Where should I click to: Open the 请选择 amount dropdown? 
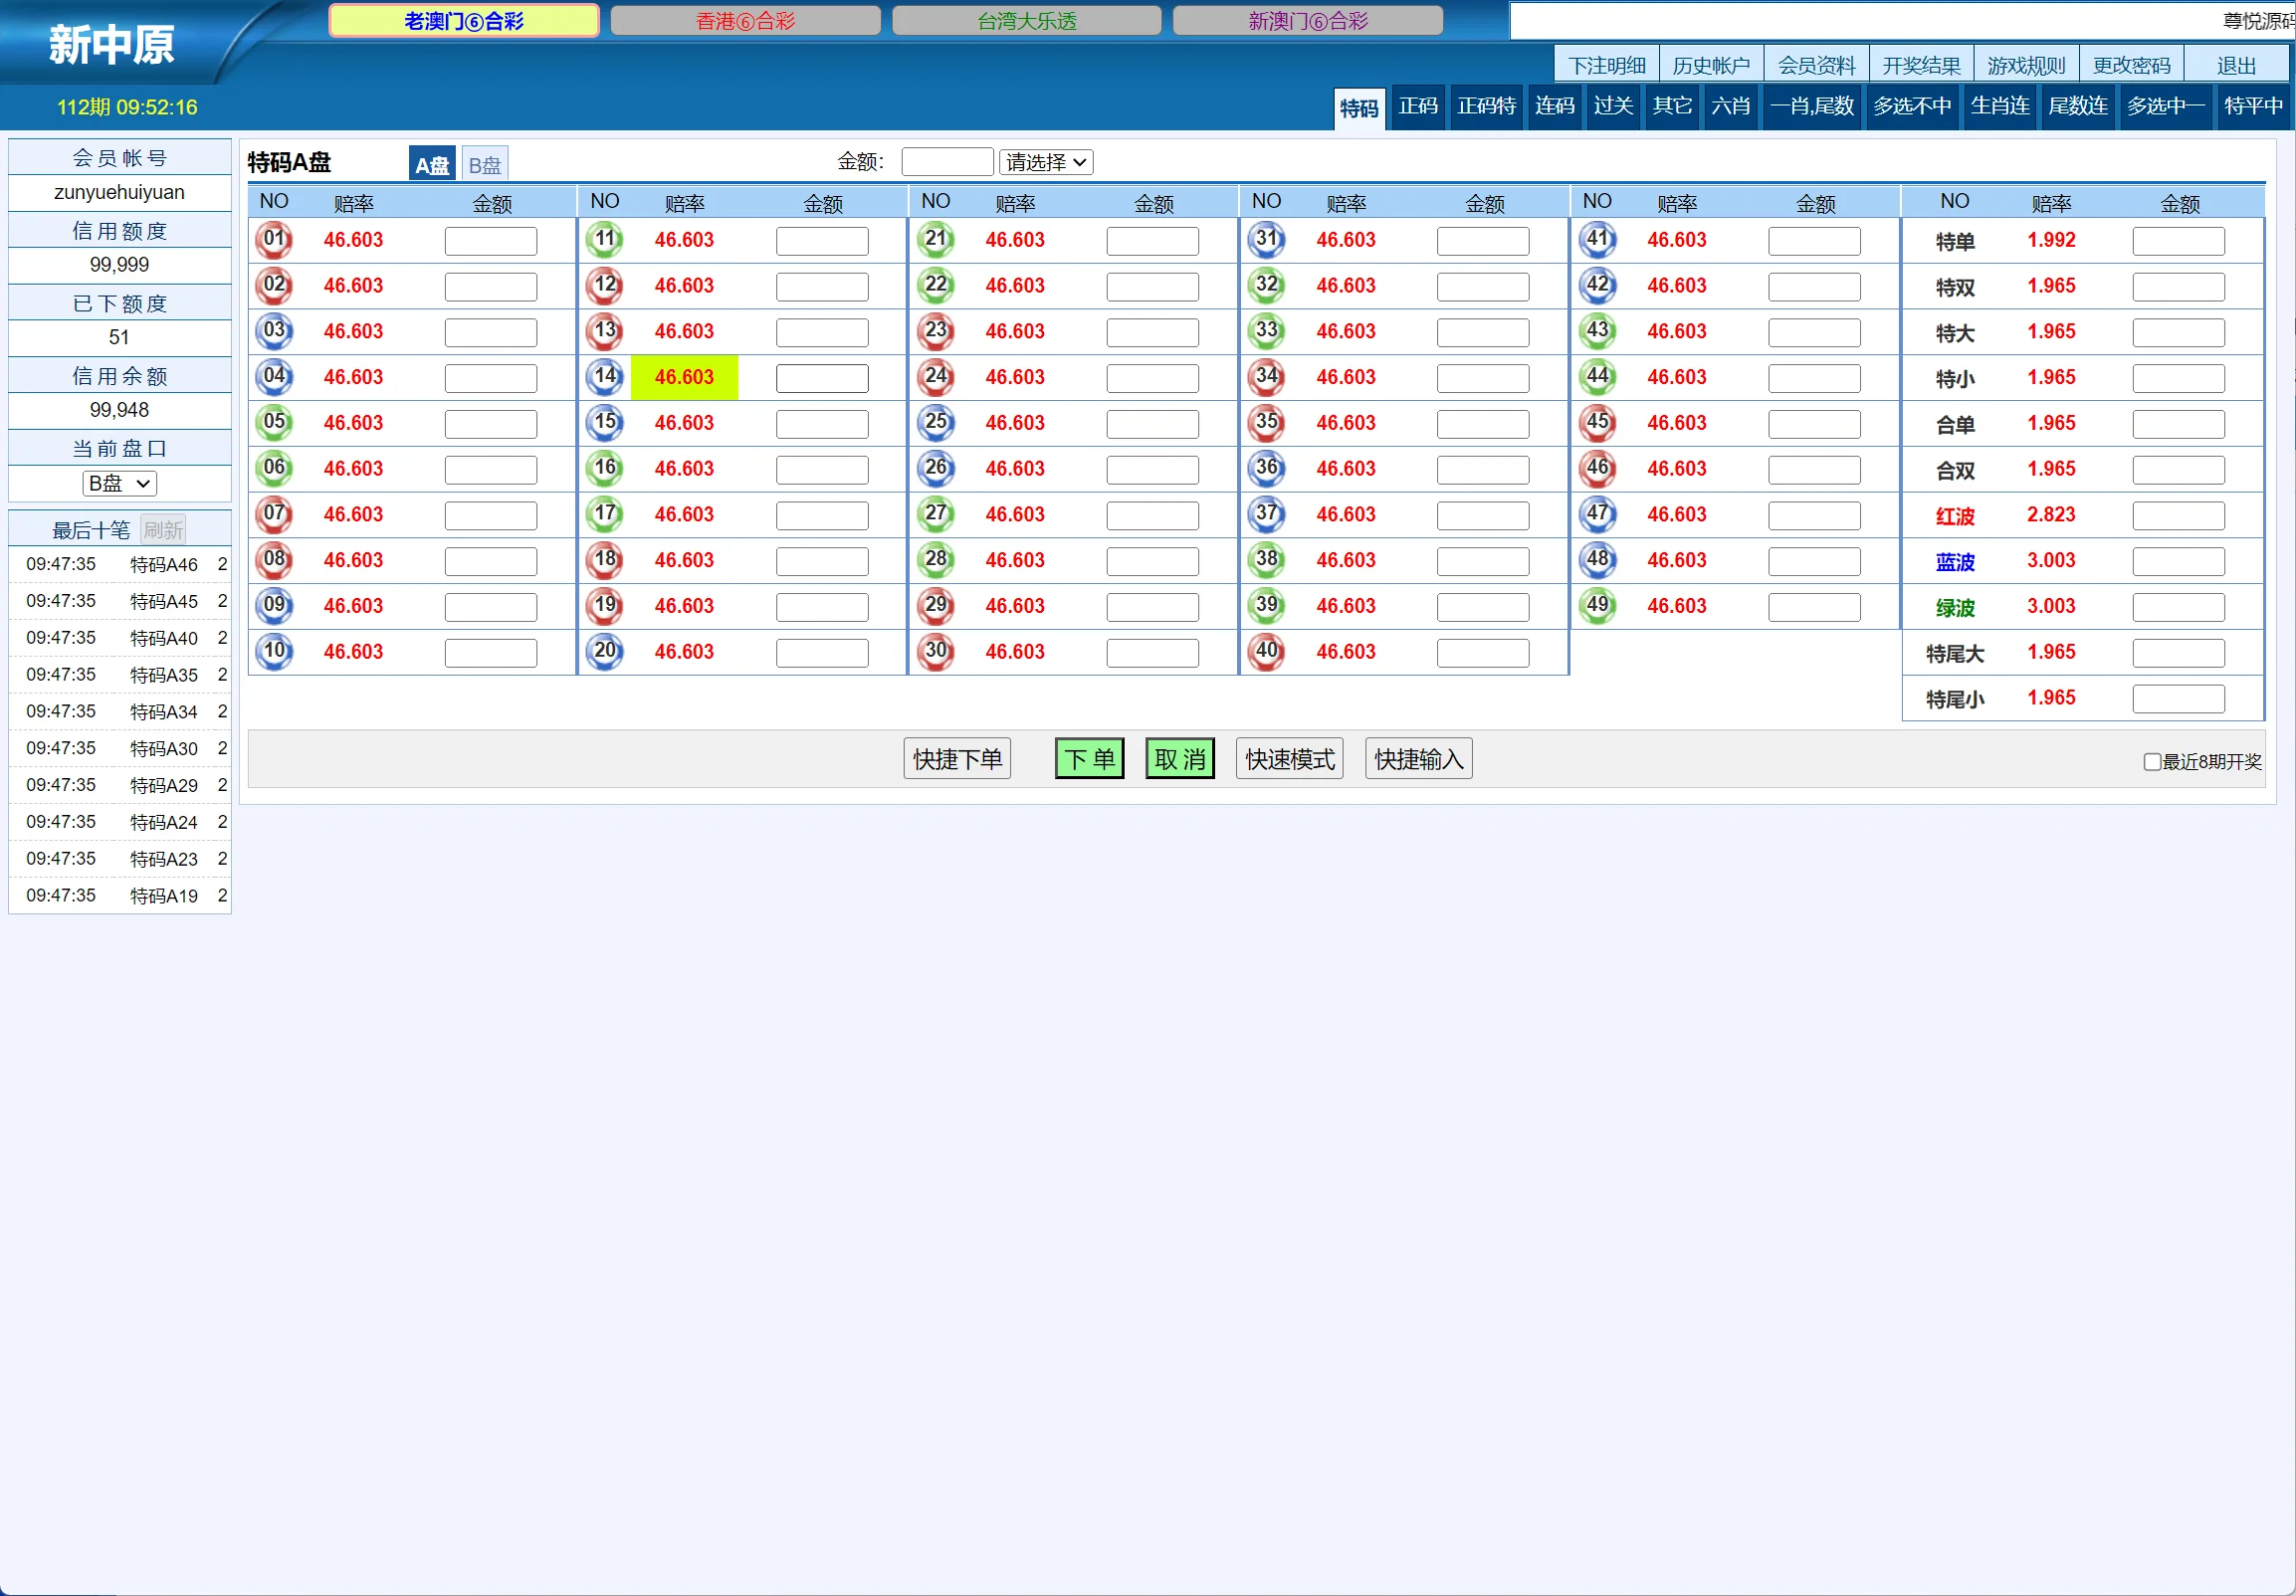tap(1046, 162)
